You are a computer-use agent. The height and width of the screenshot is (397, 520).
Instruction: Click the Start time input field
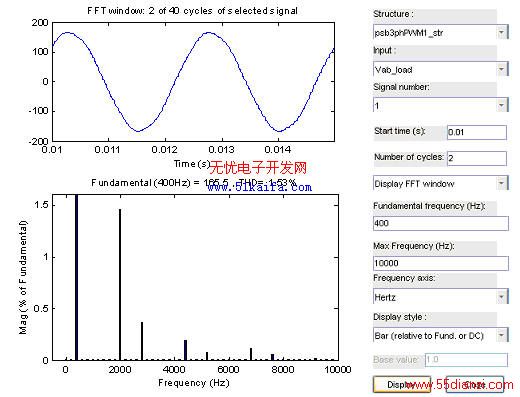477,132
